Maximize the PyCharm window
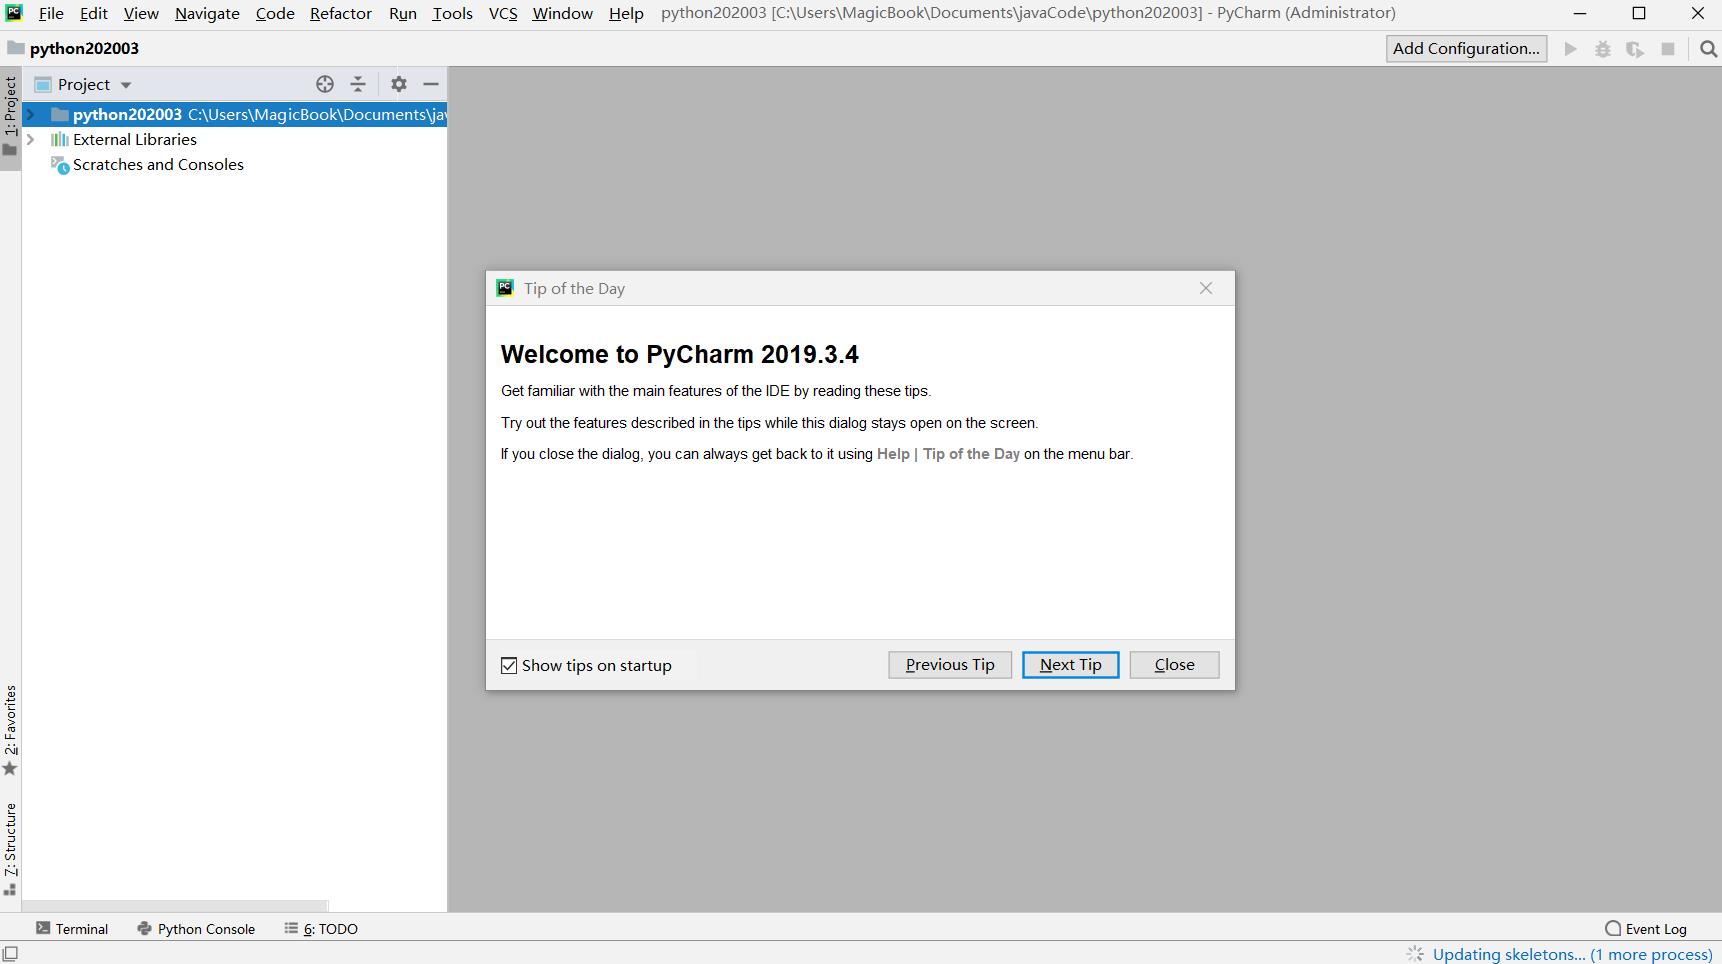Viewport: 1722px width, 964px height. point(1638,13)
